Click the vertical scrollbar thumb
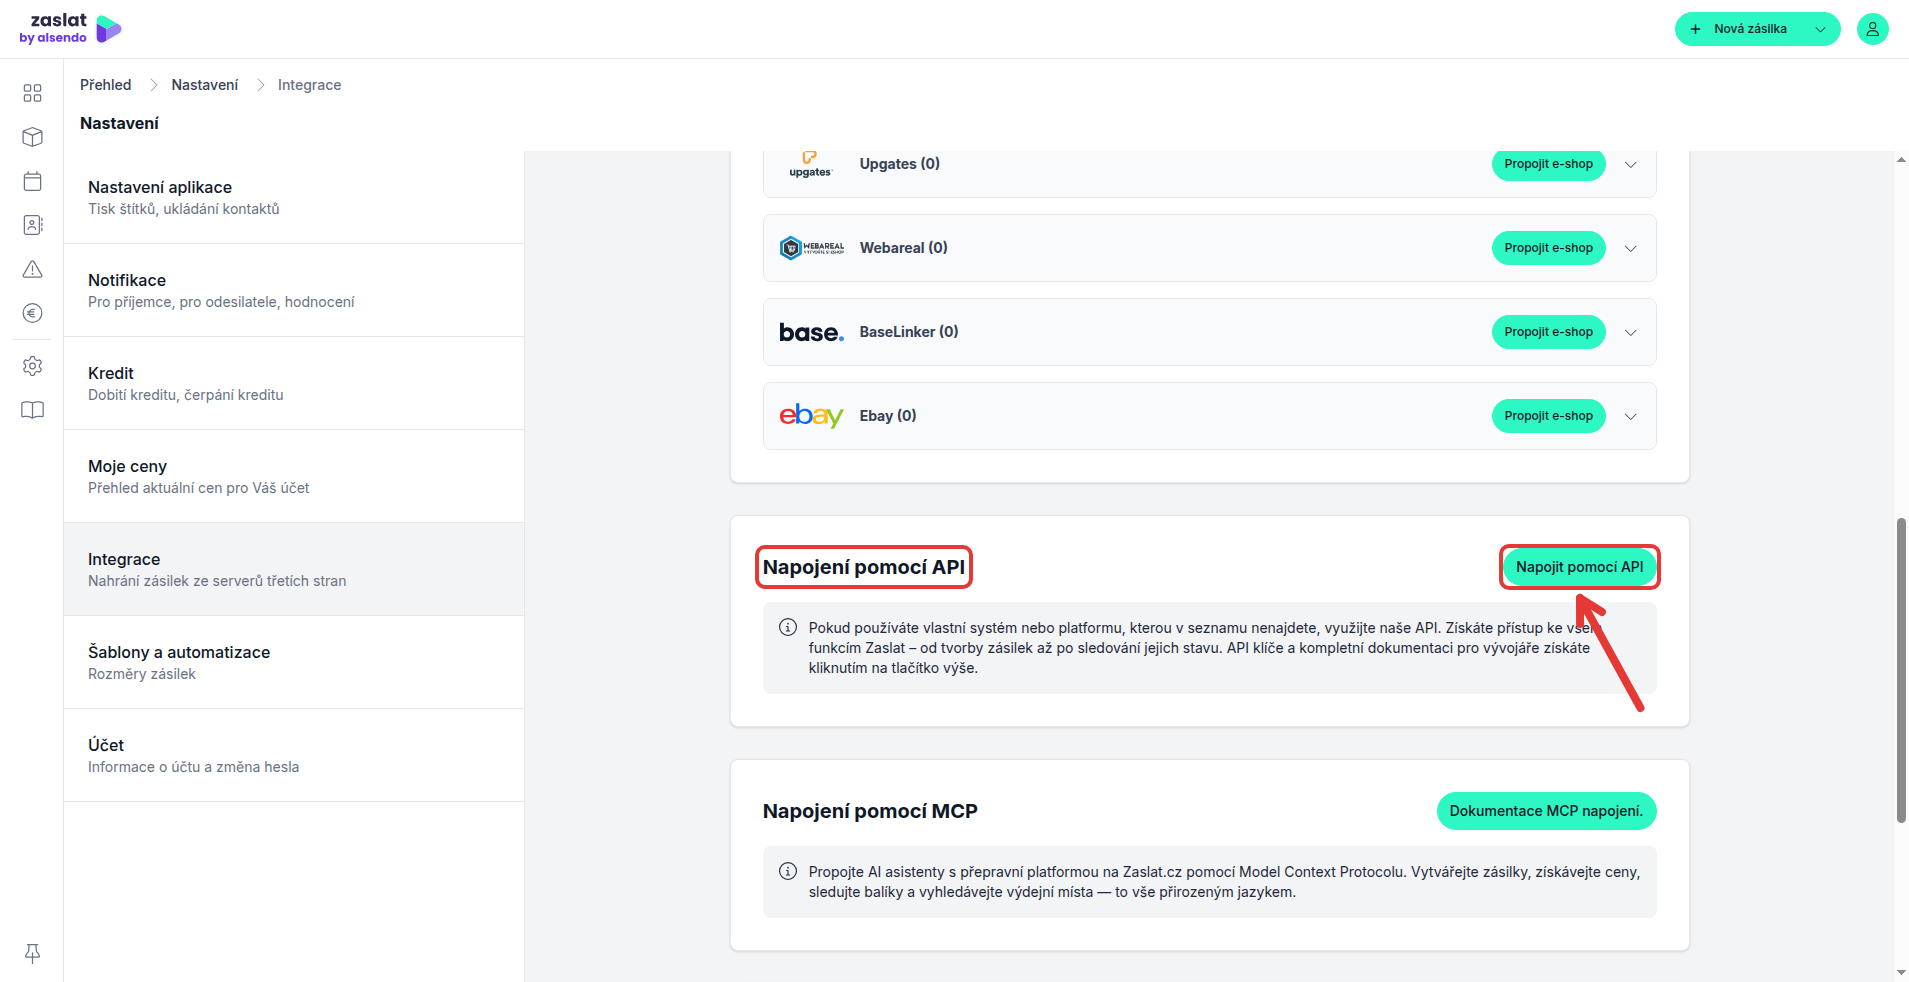This screenshot has width=1909, height=982. pyautogui.click(x=1901, y=670)
